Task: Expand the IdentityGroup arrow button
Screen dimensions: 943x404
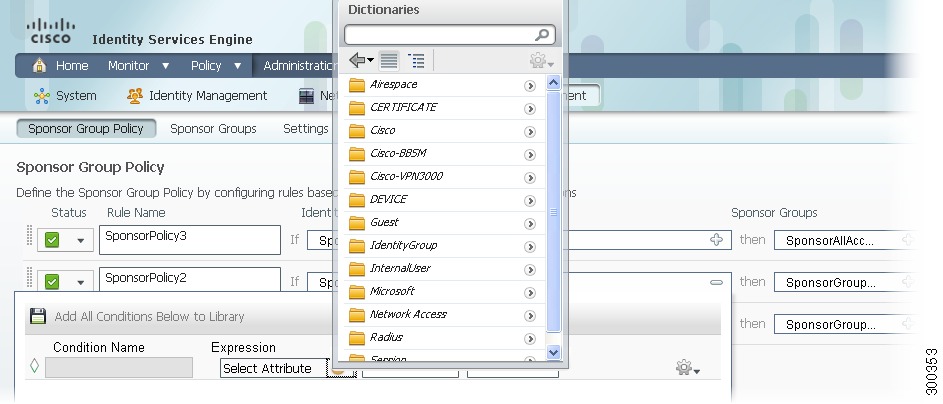Action: tap(530, 246)
